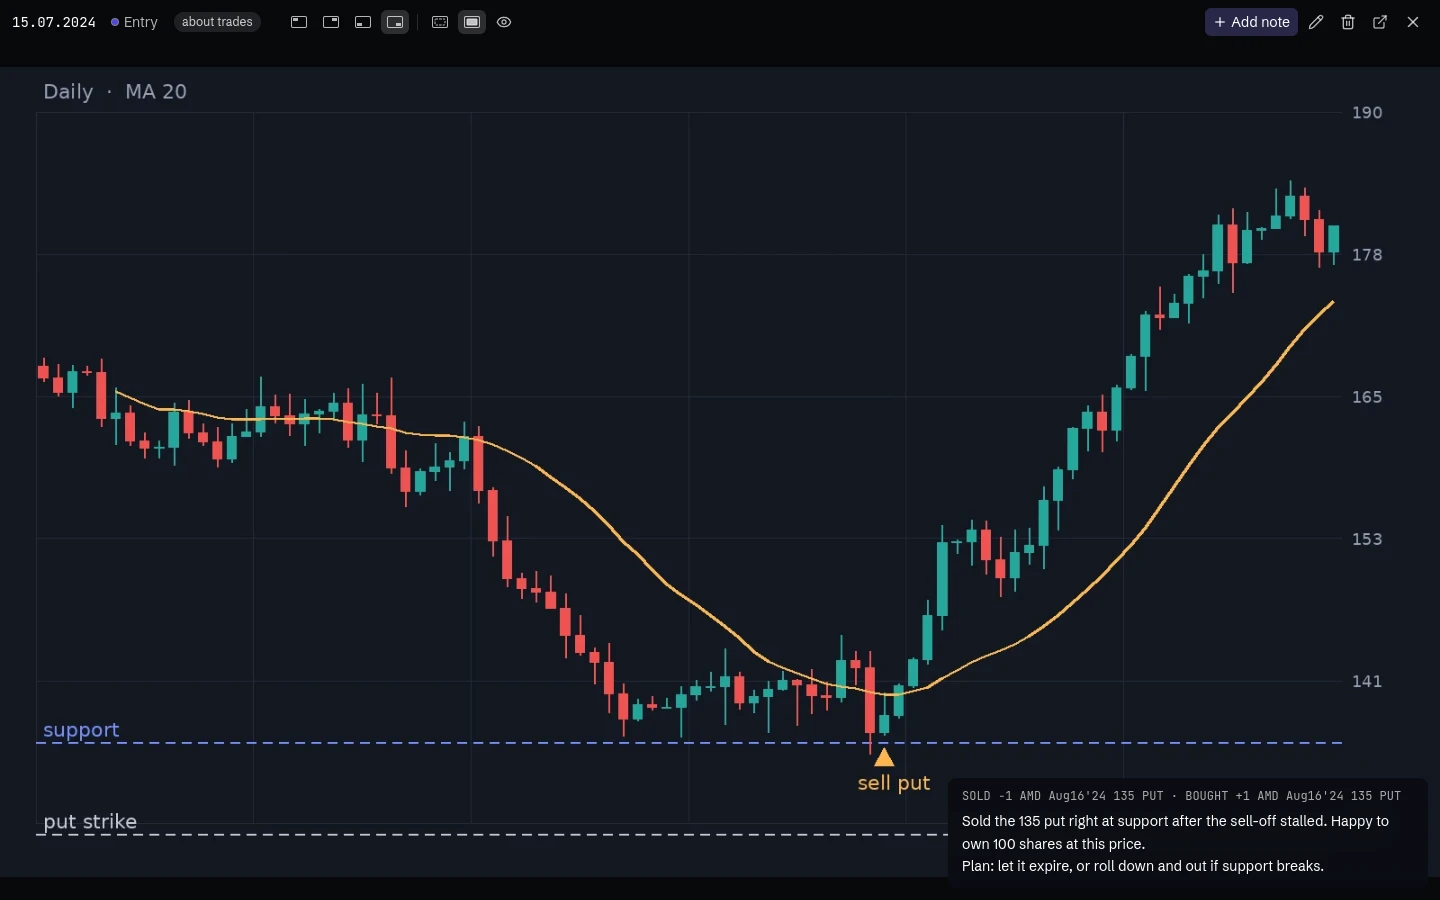The height and width of the screenshot is (900, 1440).
Task: Select the bottom-right note position icon
Action: [x=395, y=22]
